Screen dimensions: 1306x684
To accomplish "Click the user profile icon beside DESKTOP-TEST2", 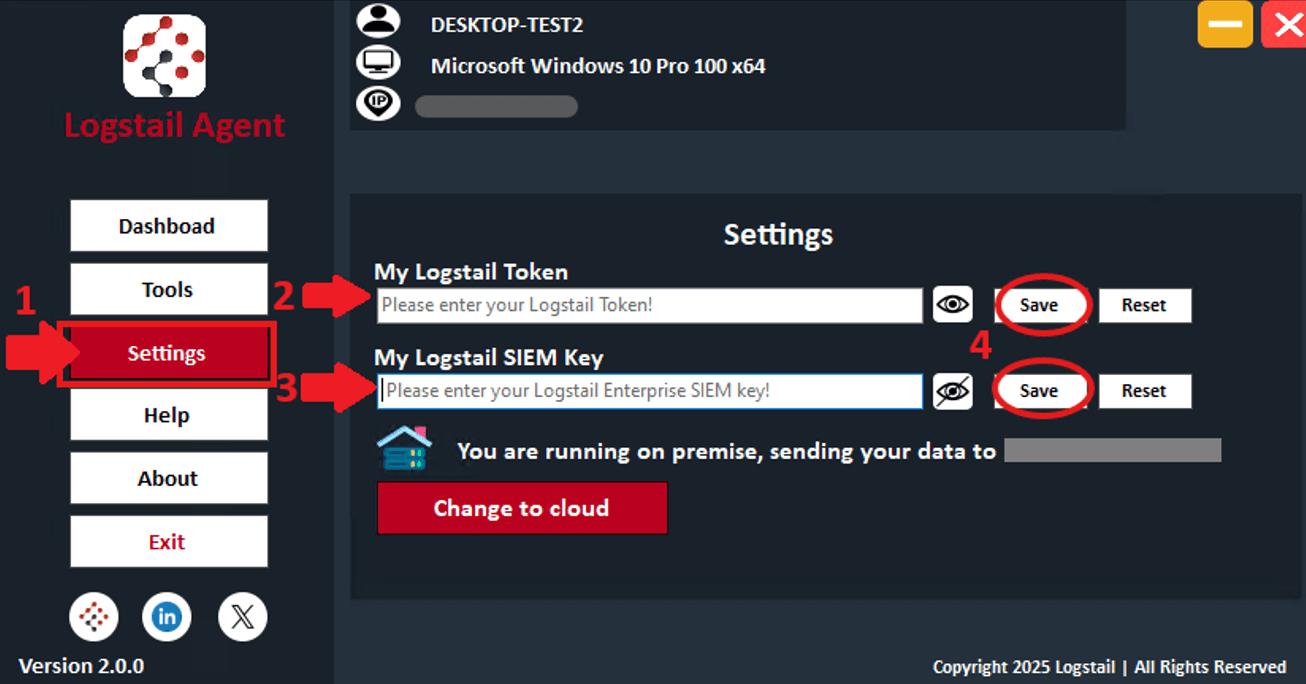I will coord(378,20).
